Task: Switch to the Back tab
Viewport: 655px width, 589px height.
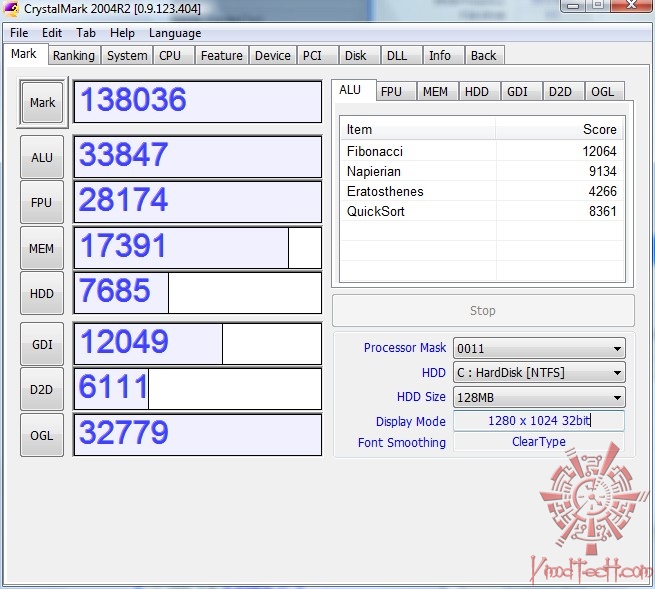Action: click(x=484, y=55)
